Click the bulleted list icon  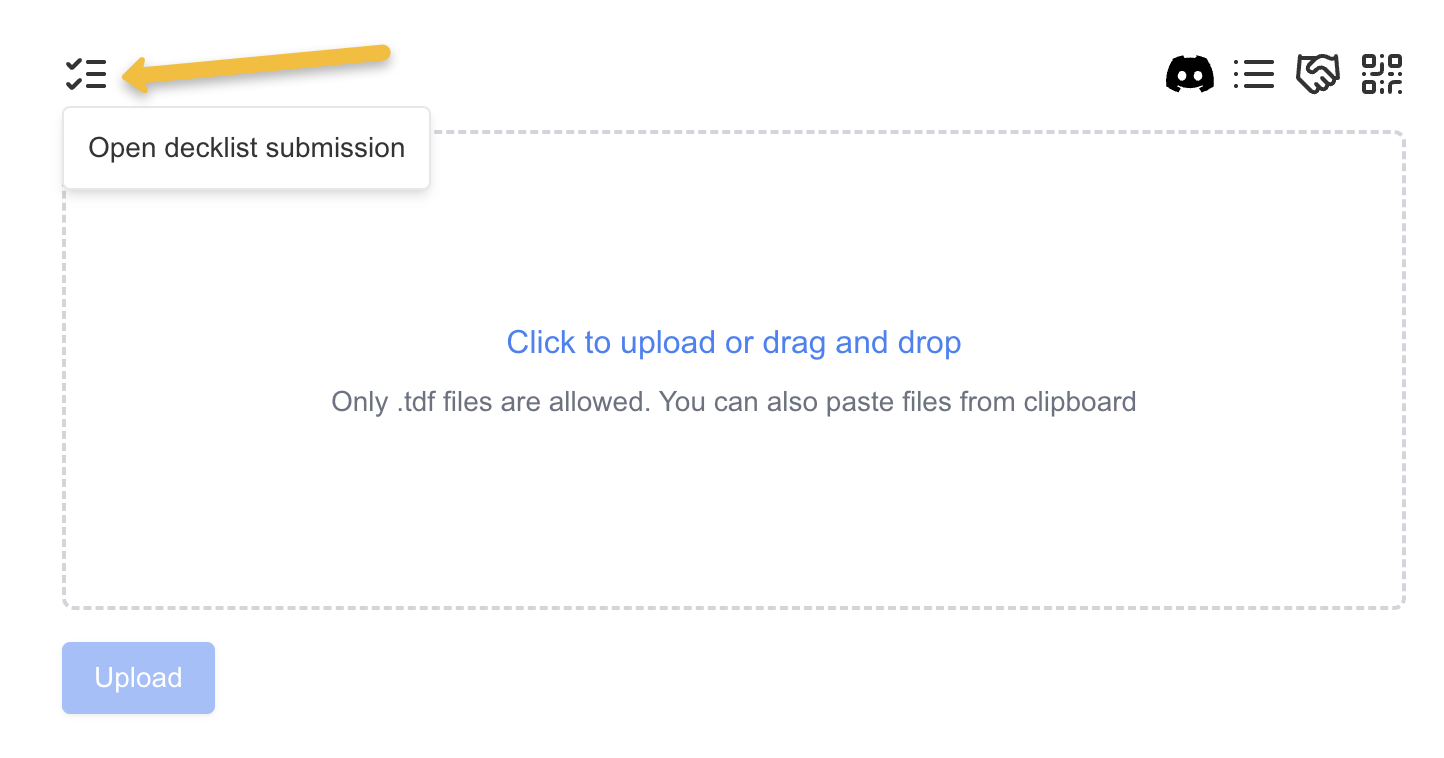click(1253, 74)
